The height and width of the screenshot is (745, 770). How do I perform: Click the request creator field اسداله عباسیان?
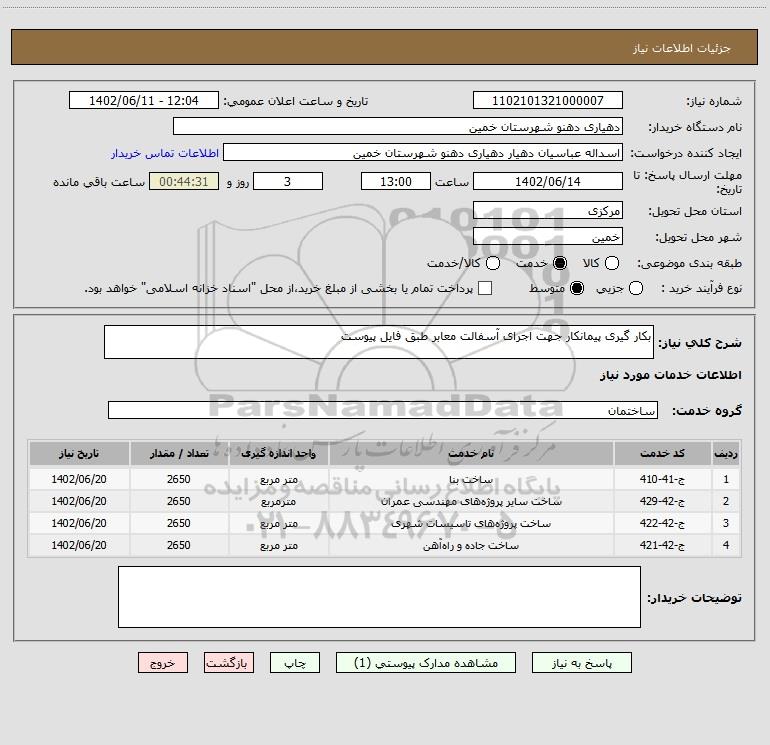click(x=423, y=152)
